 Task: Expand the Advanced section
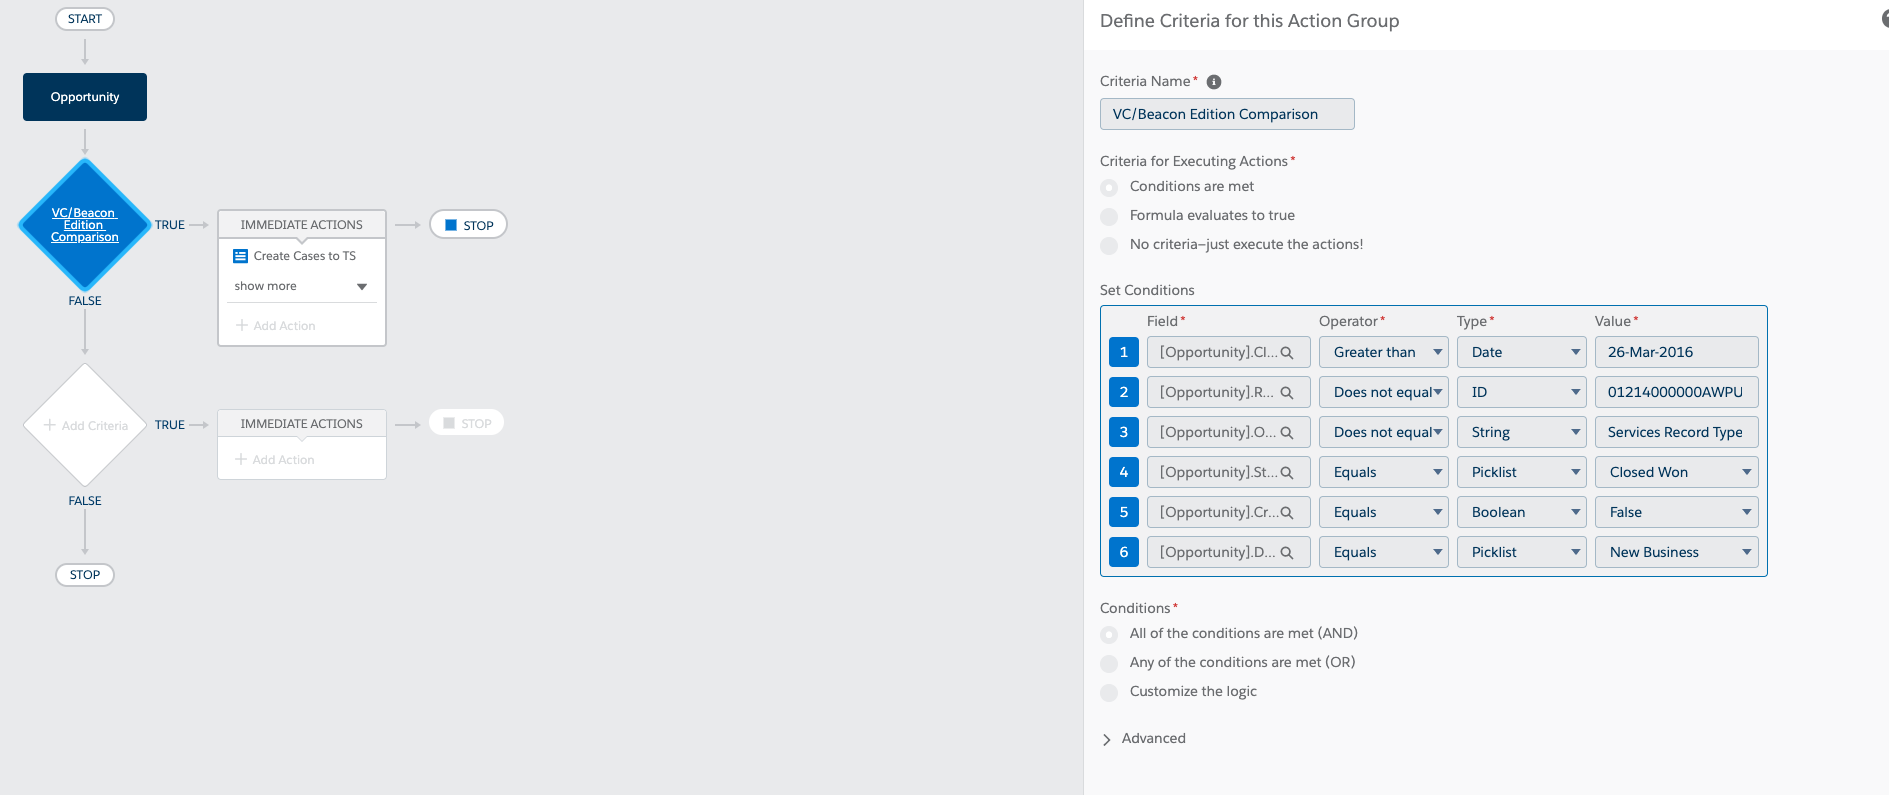pos(1107,739)
